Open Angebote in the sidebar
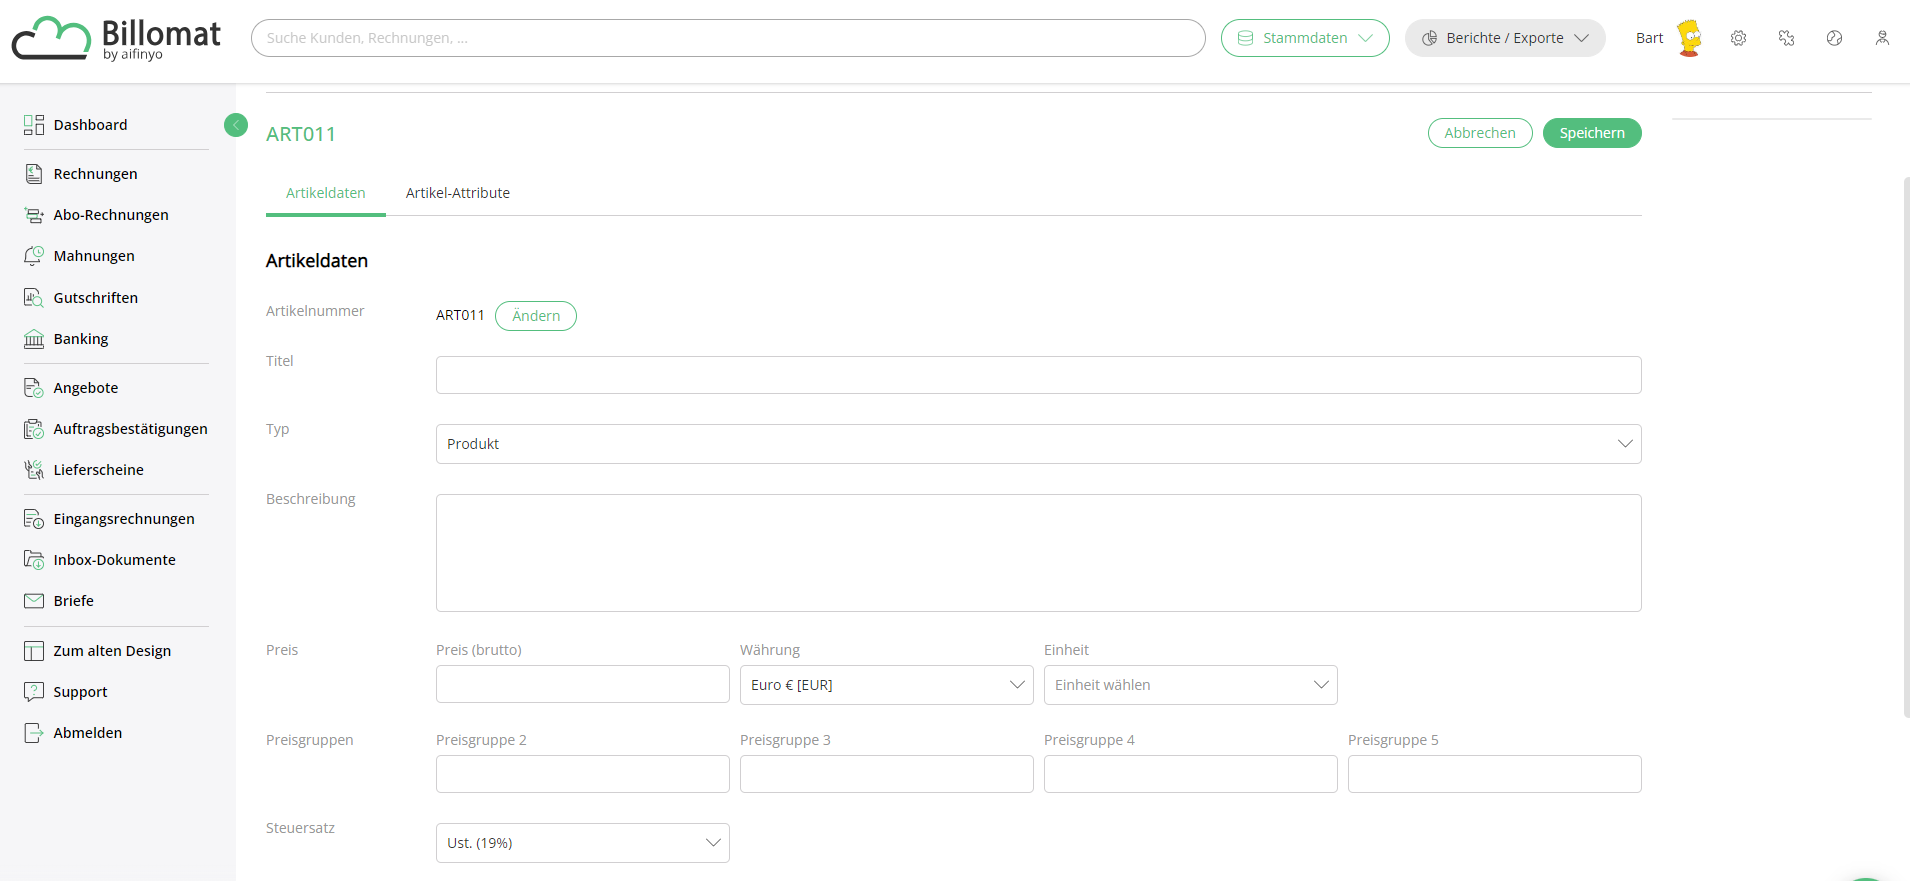This screenshot has width=1910, height=881. pos(86,388)
